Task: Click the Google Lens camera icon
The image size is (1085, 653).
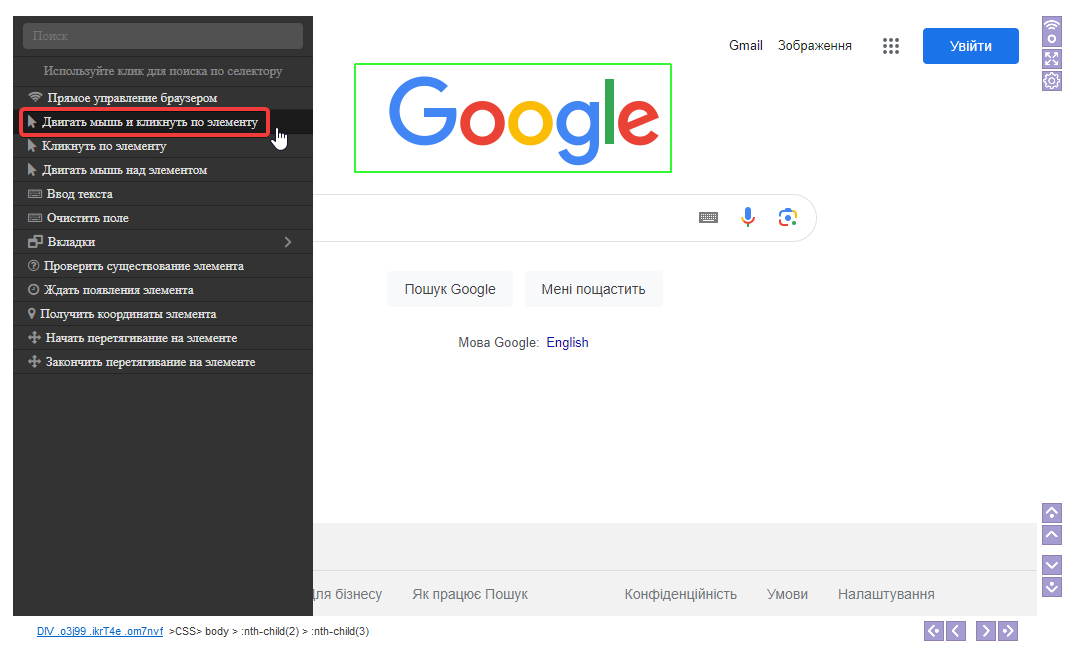Action: (788, 217)
